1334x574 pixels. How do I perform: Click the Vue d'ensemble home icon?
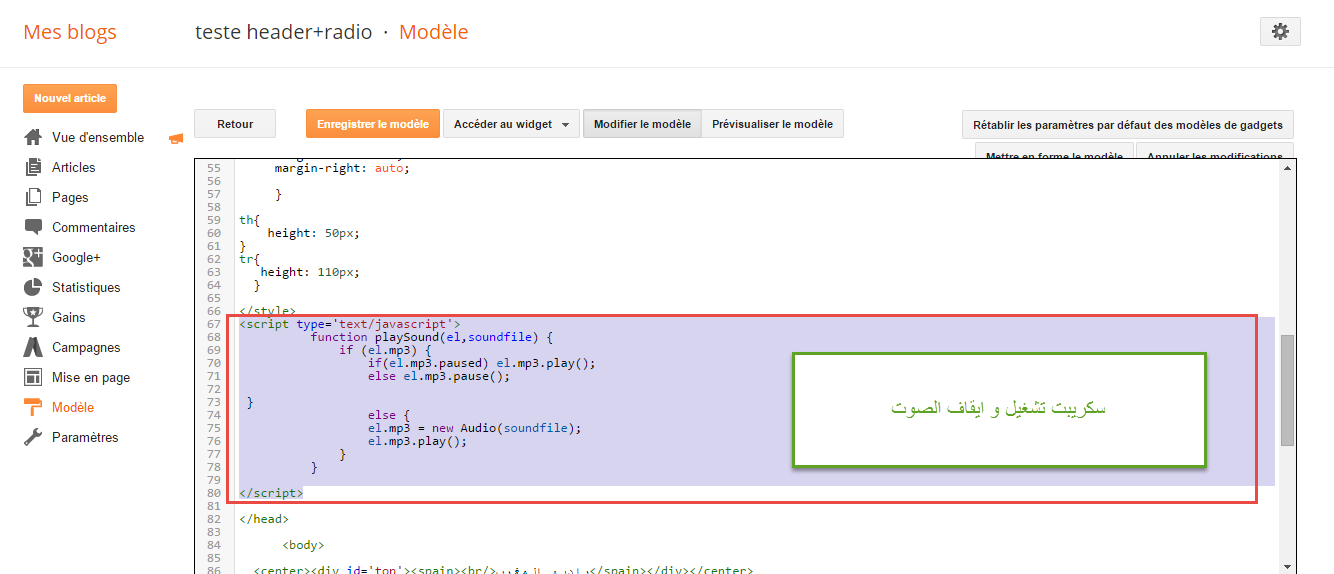click(33, 137)
